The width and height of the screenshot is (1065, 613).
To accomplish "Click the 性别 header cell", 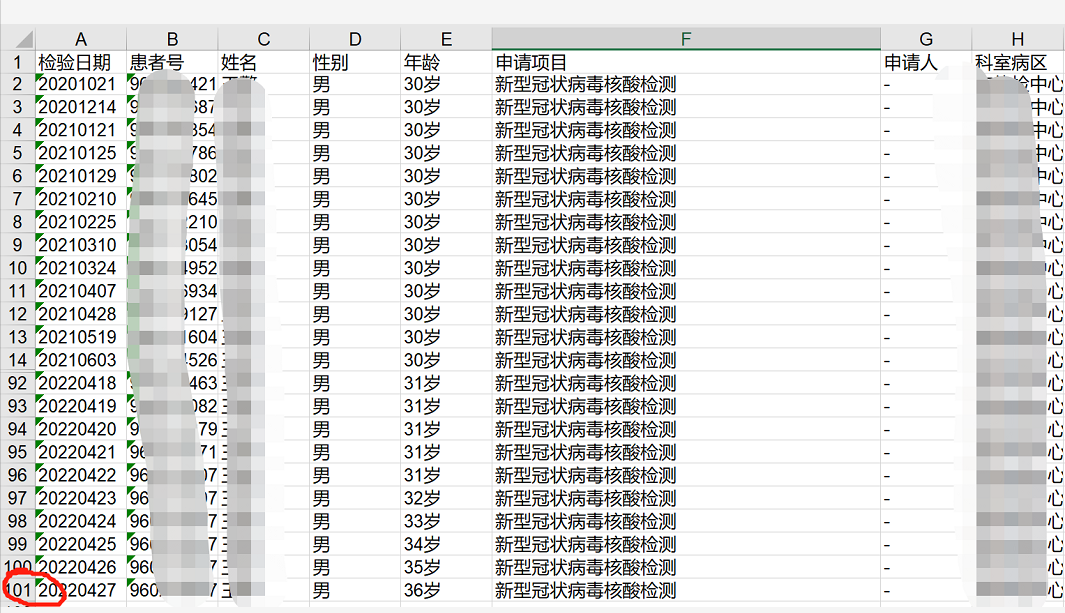I will [x=354, y=62].
